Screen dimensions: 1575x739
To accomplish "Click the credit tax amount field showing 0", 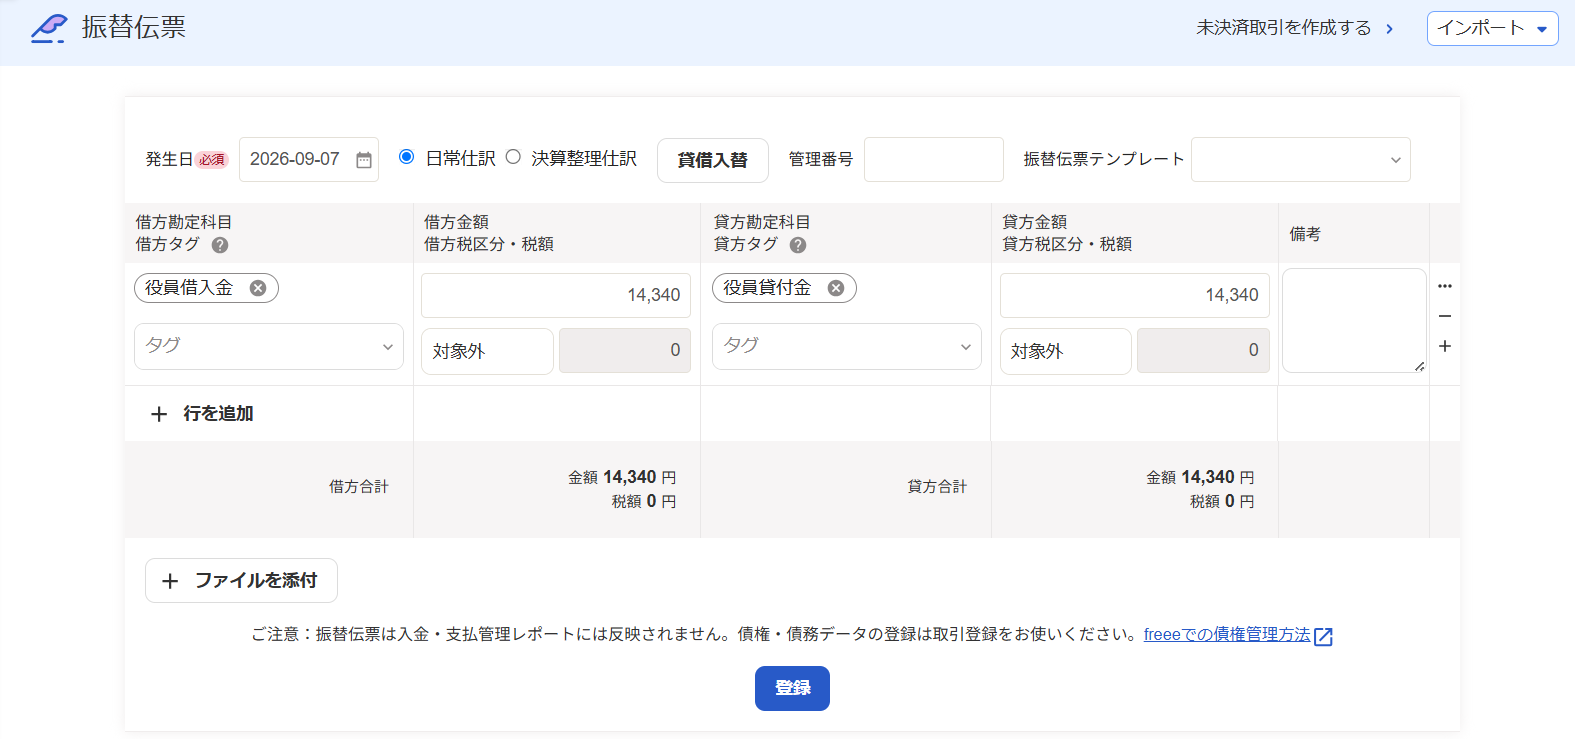I will (1203, 351).
